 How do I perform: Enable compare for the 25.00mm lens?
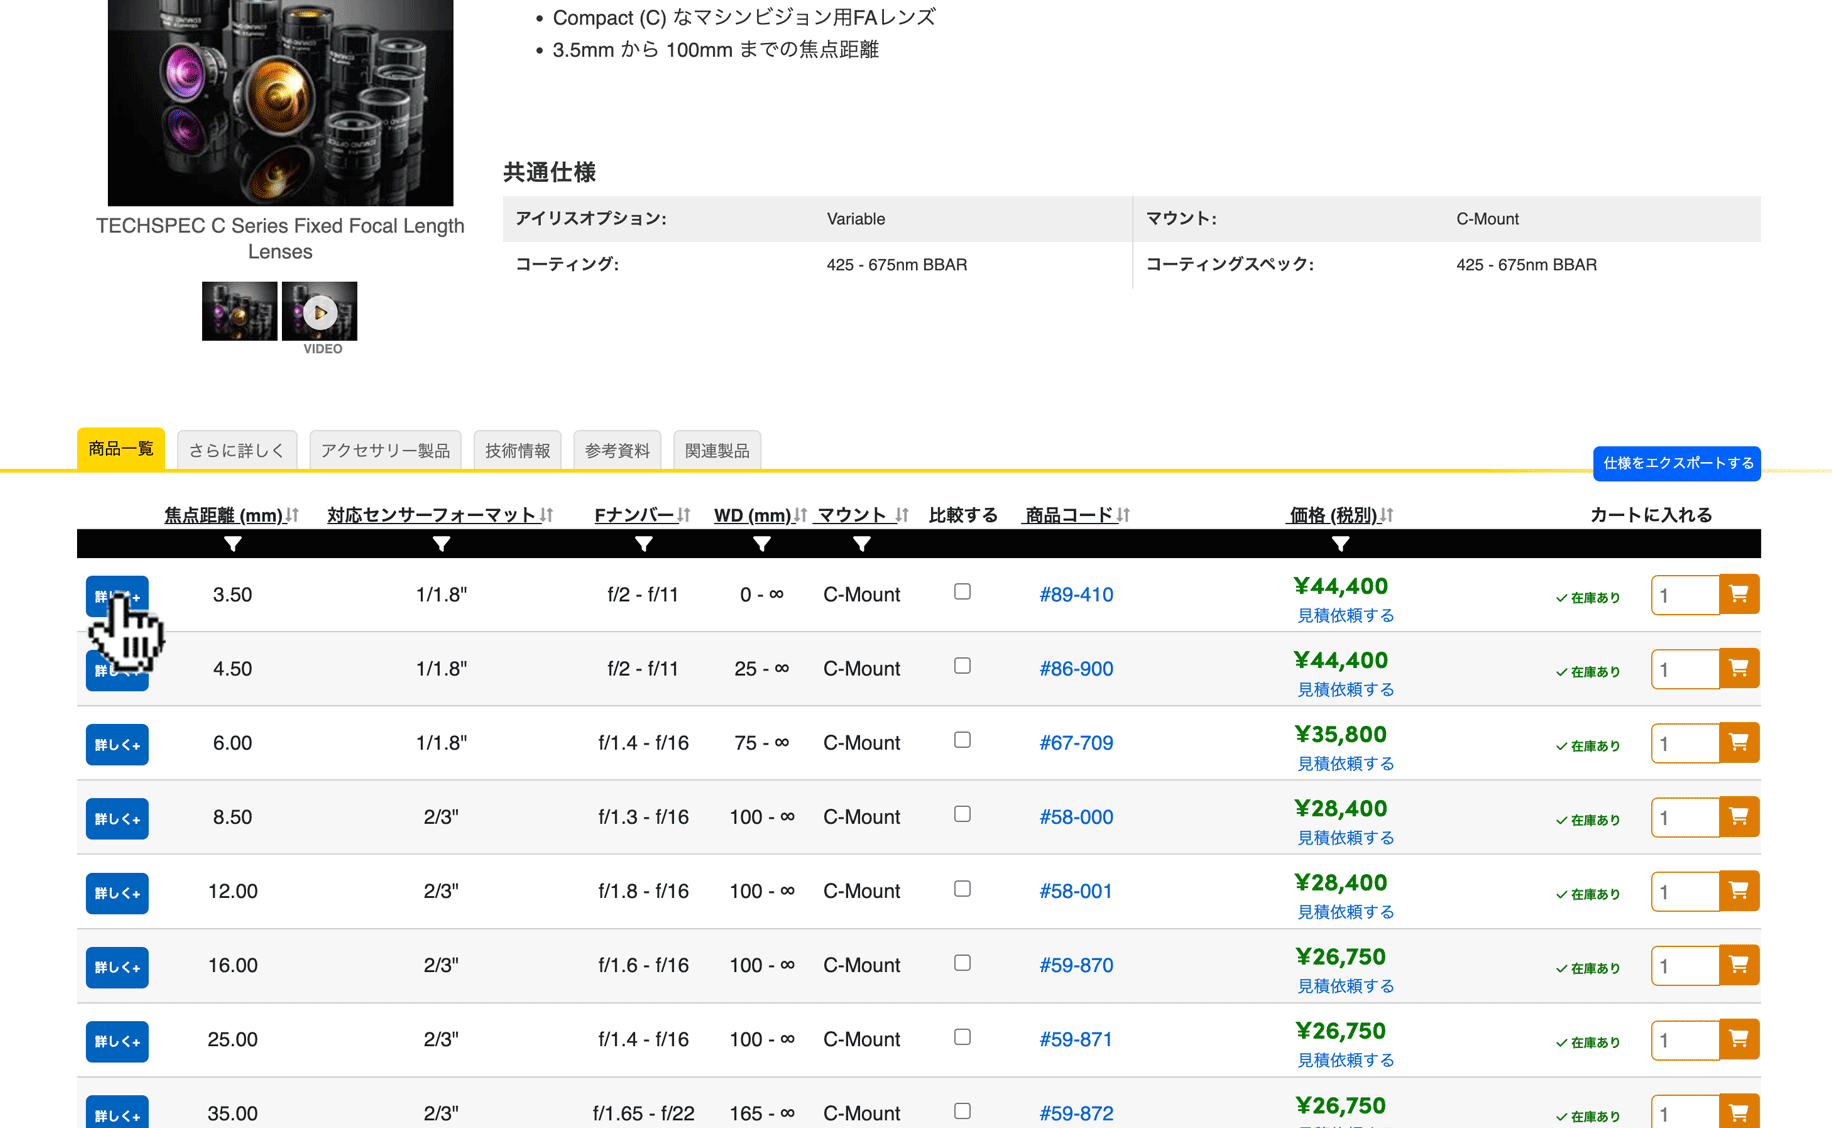pos(962,1037)
